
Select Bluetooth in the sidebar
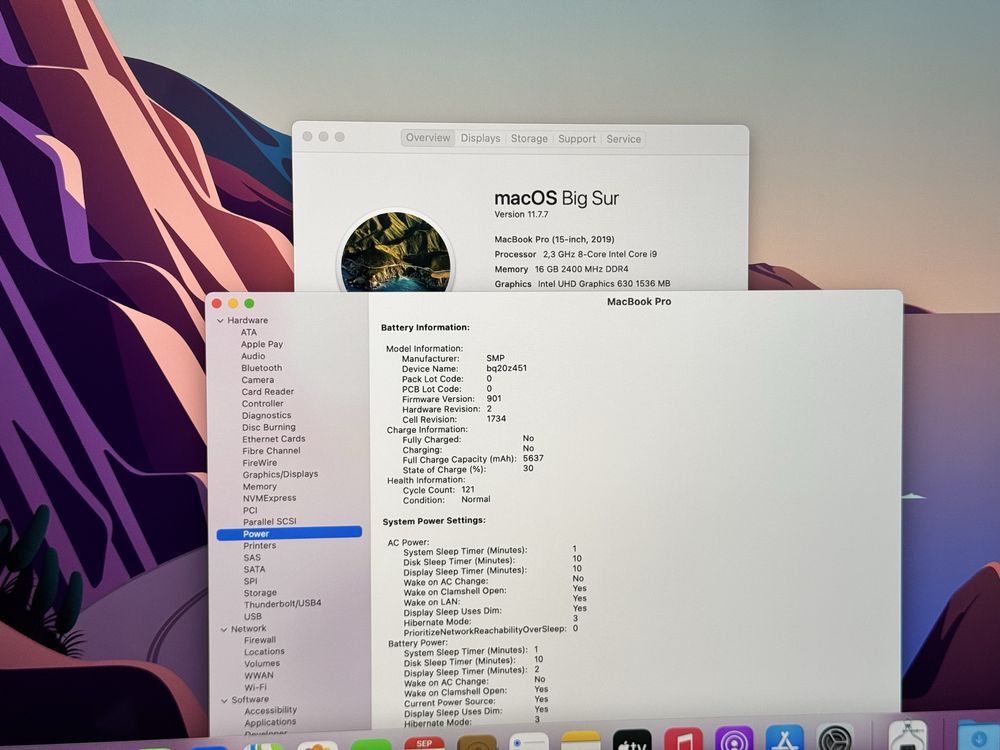[261, 368]
